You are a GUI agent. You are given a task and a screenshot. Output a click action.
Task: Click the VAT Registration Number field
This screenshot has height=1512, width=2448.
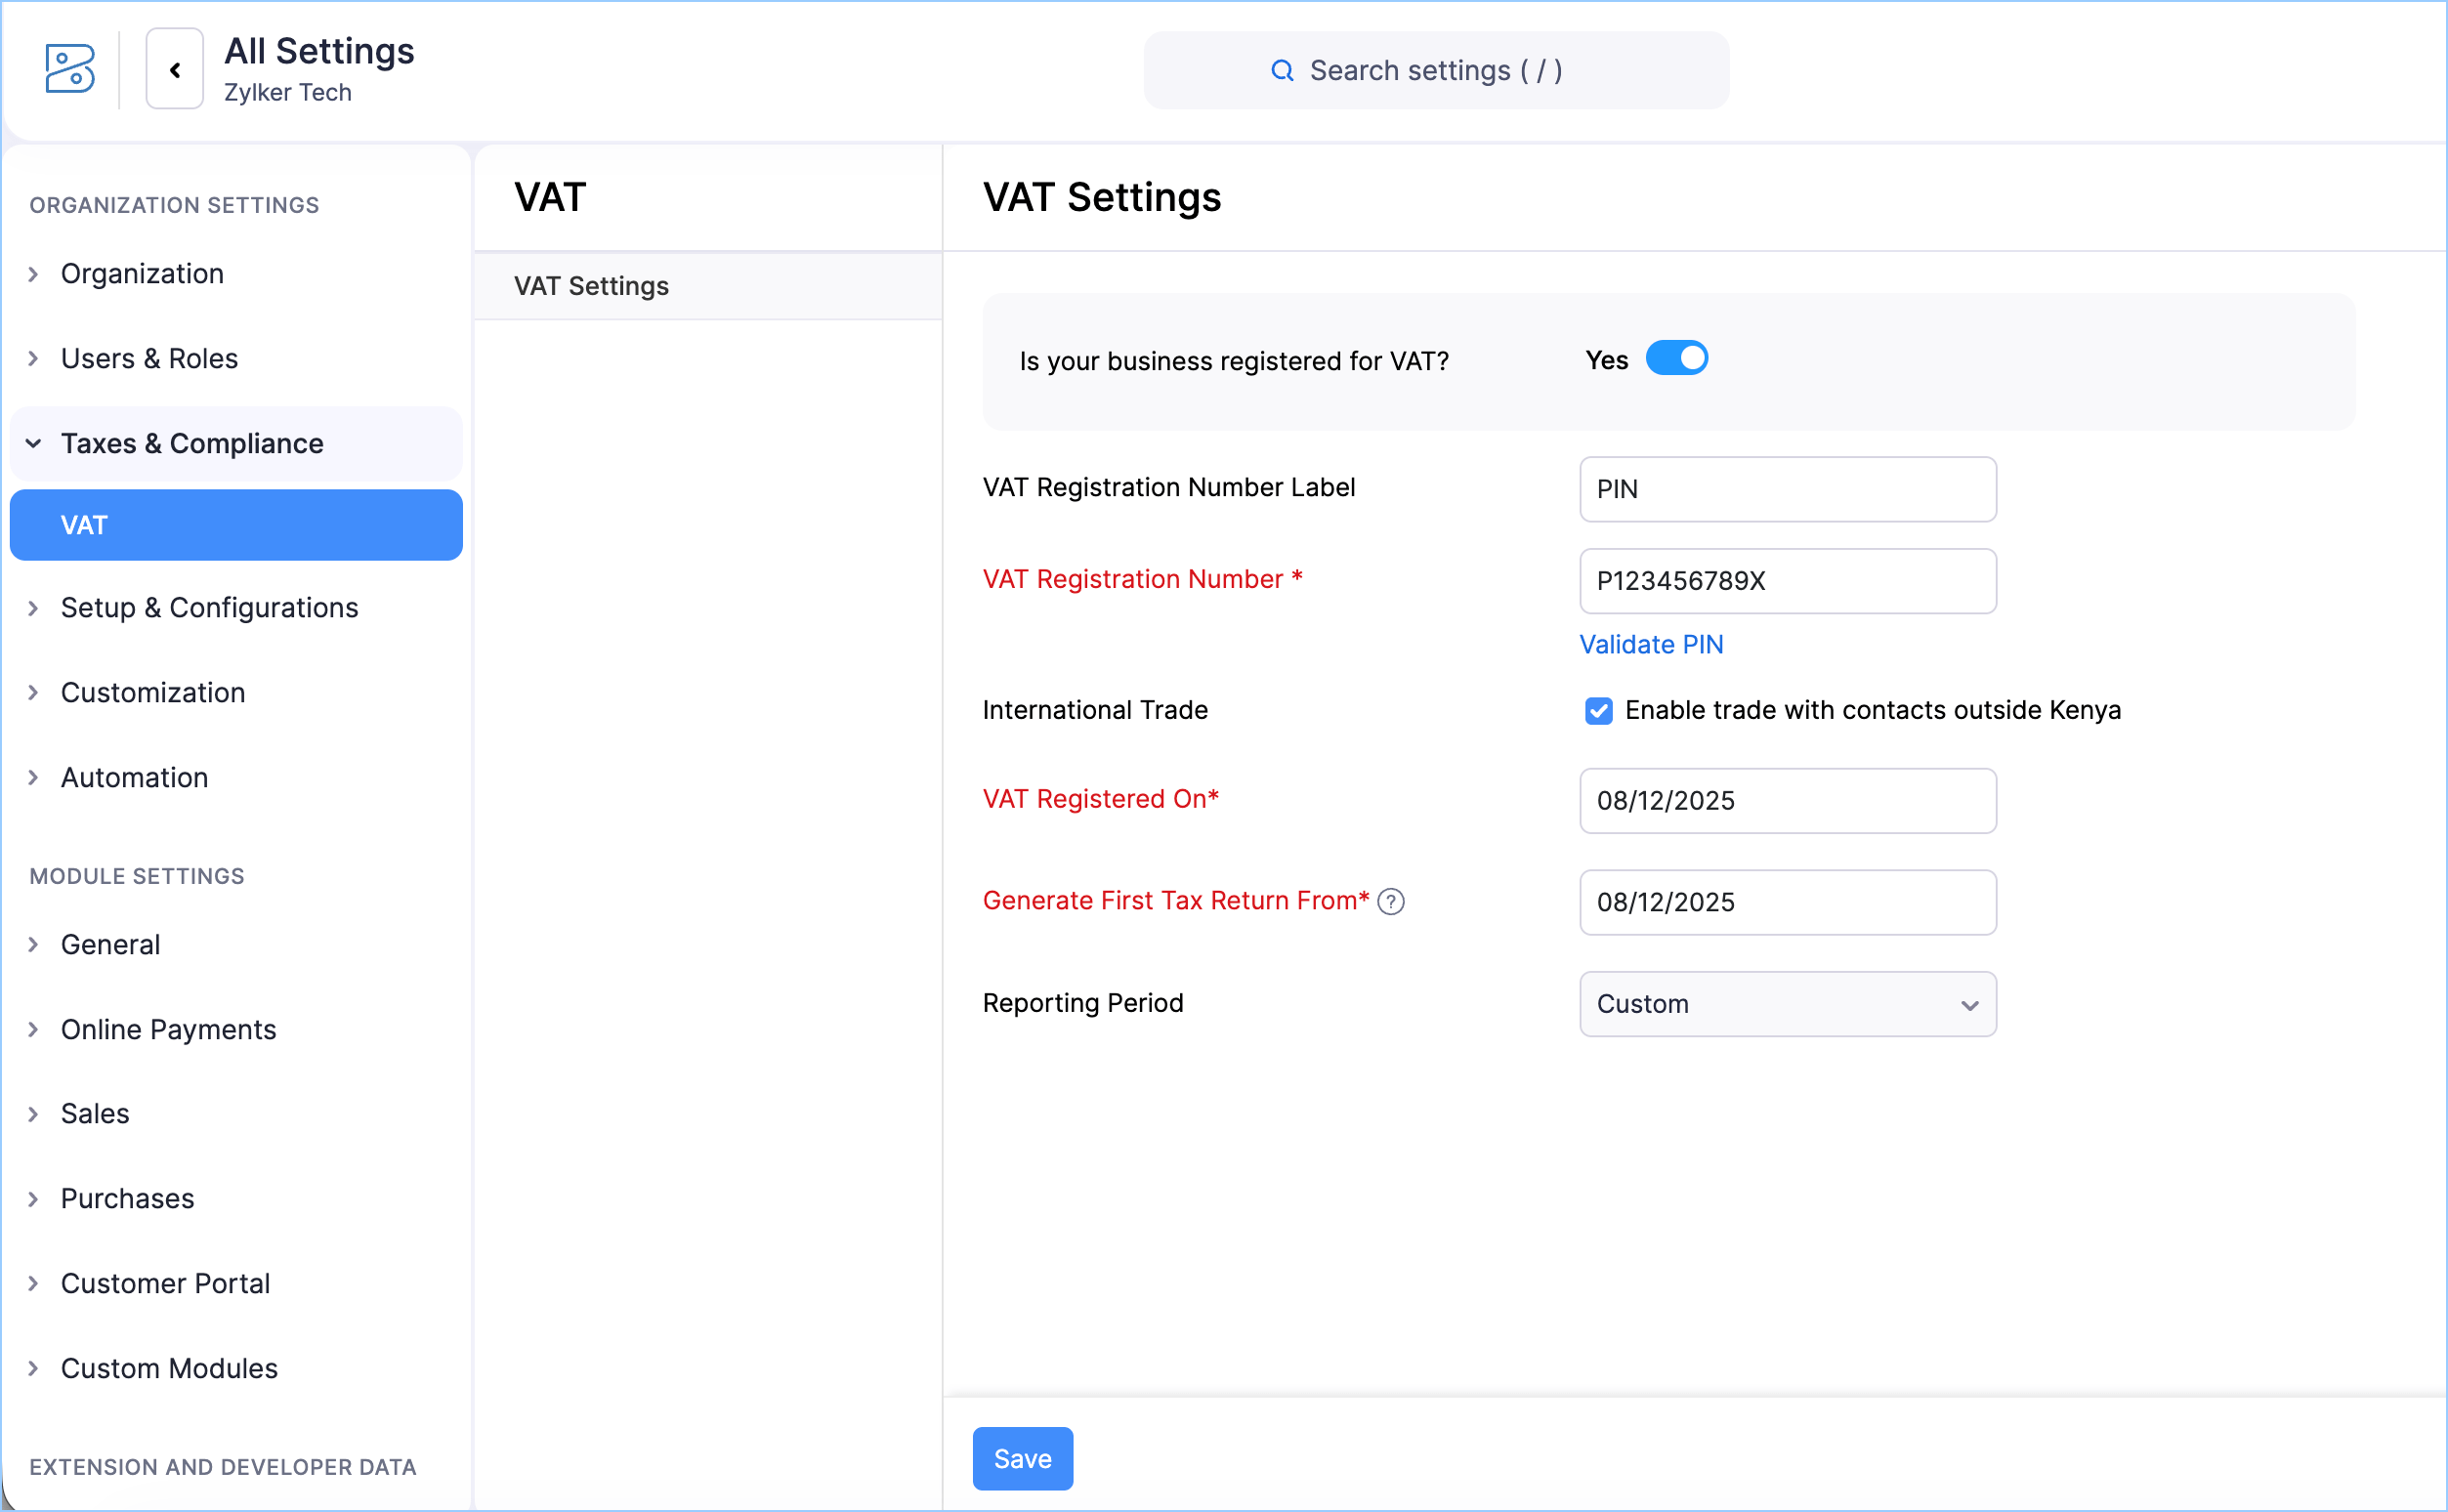coord(1787,581)
